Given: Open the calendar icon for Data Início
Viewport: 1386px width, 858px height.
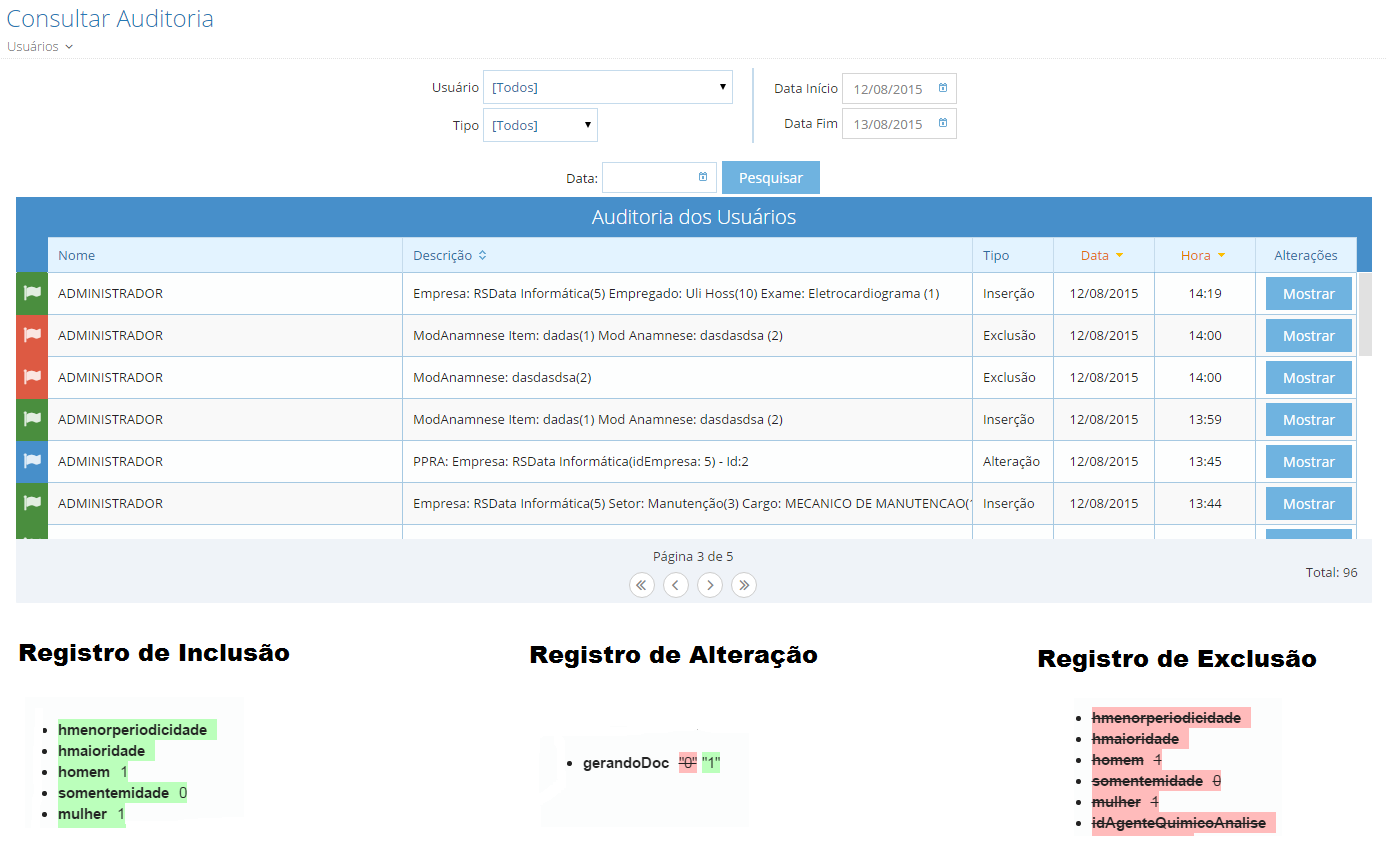Looking at the screenshot, I should point(943,88).
